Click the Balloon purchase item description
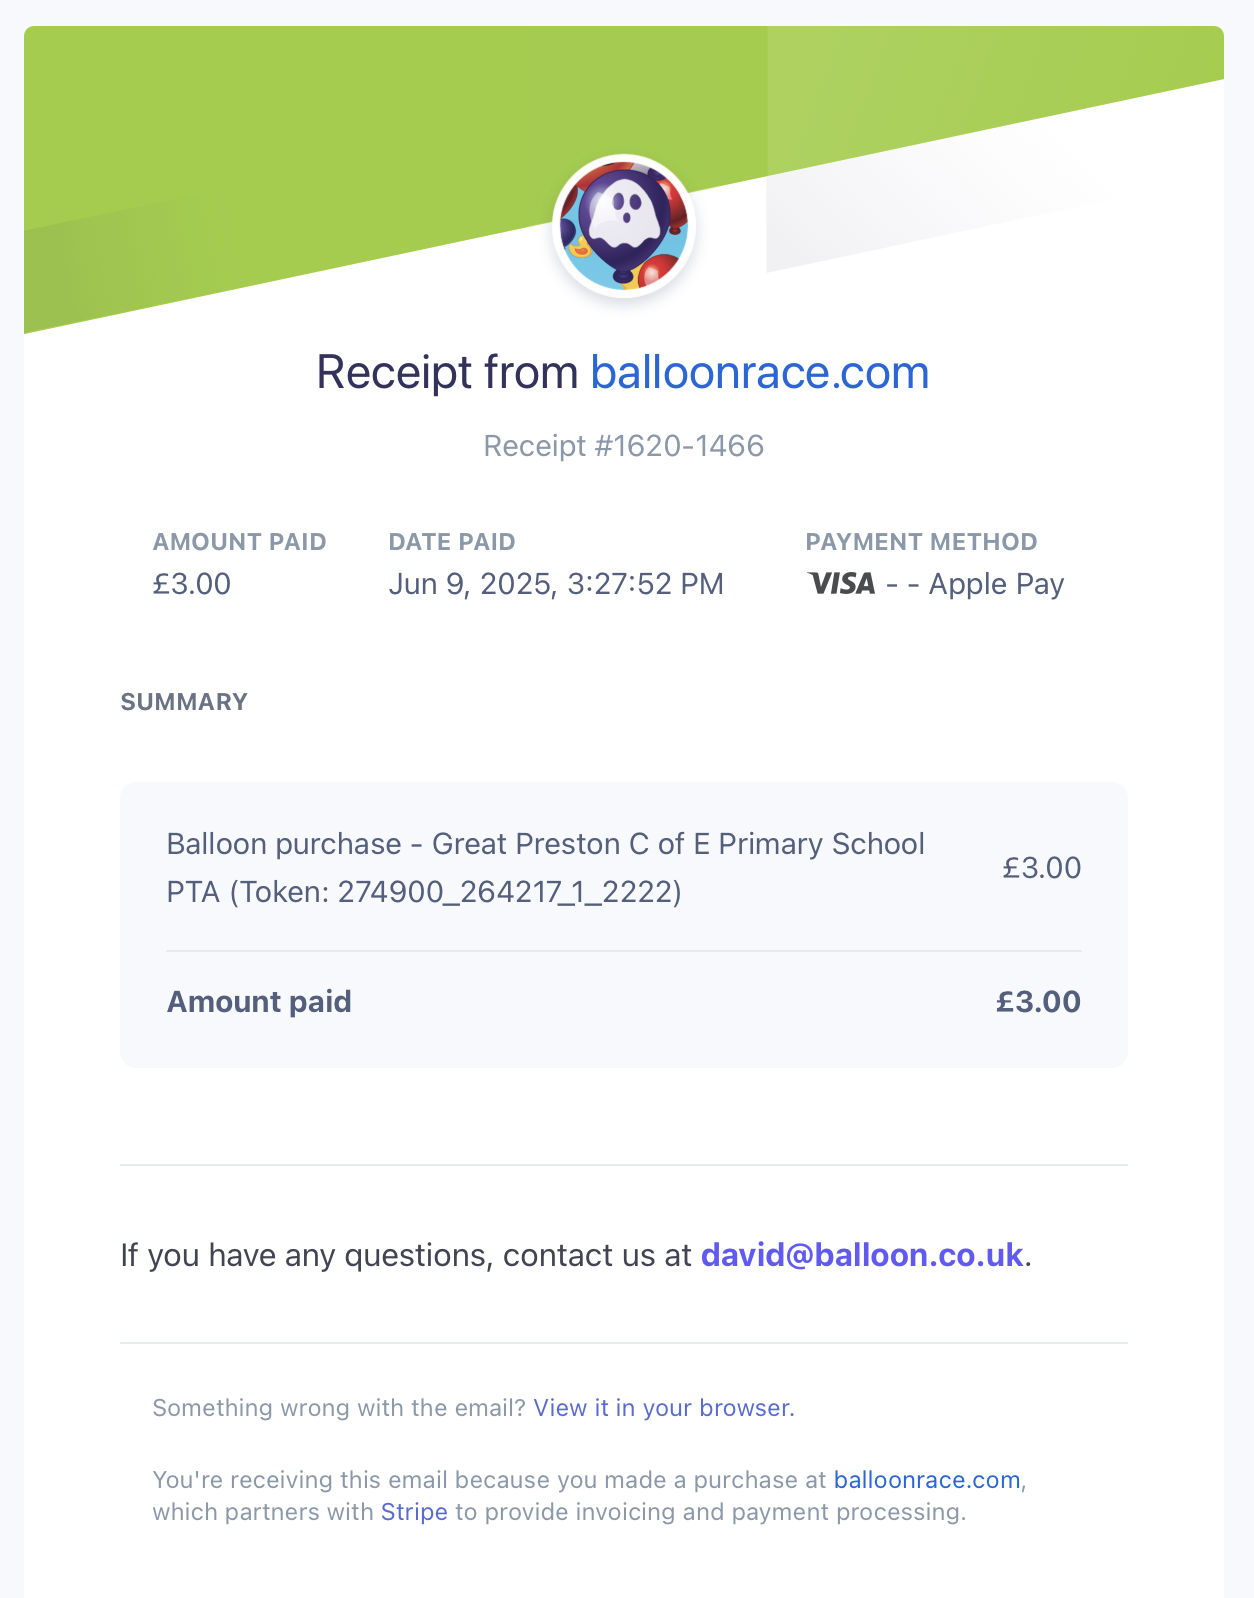Viewport: 1254px width, 1598px height. point(545,868)
